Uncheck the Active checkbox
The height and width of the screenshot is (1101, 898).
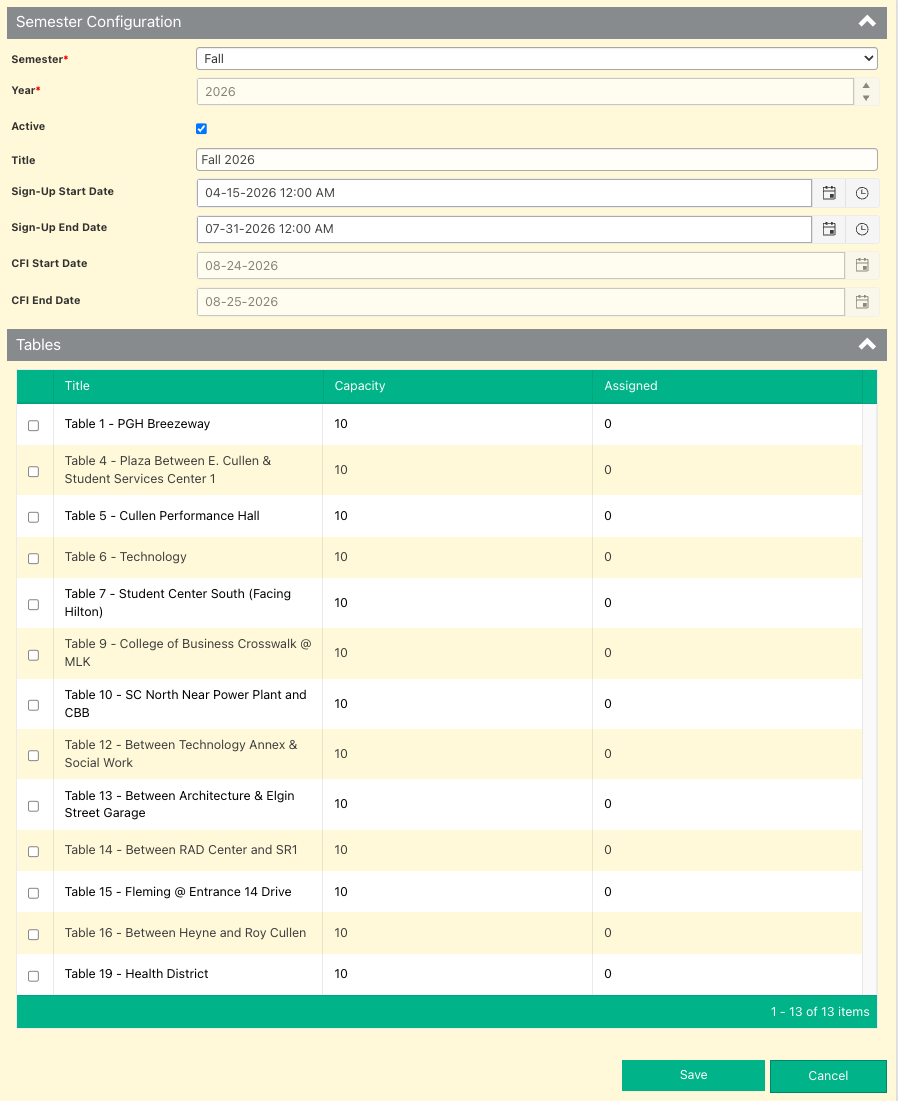[202, 129]
